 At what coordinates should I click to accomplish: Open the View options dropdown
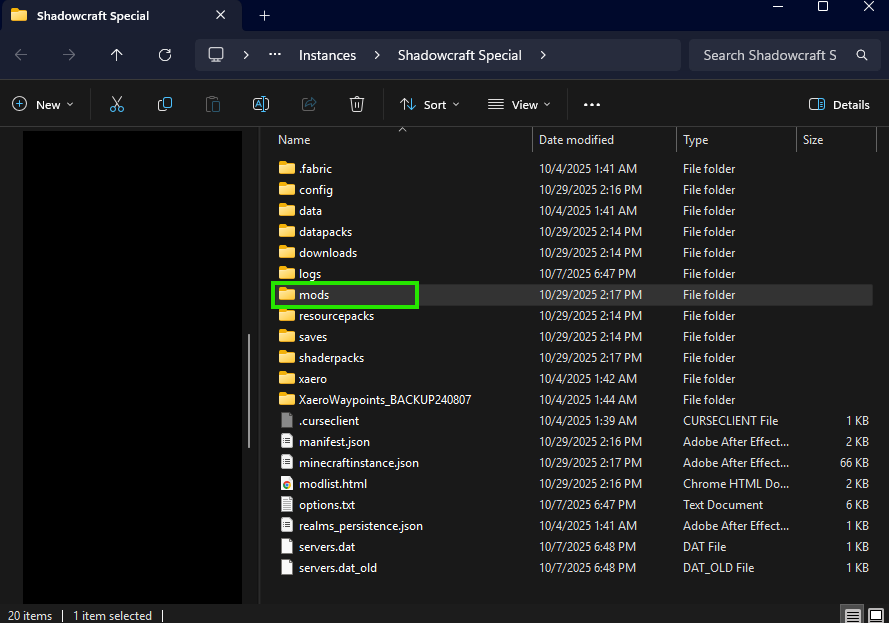click(519, 104)
